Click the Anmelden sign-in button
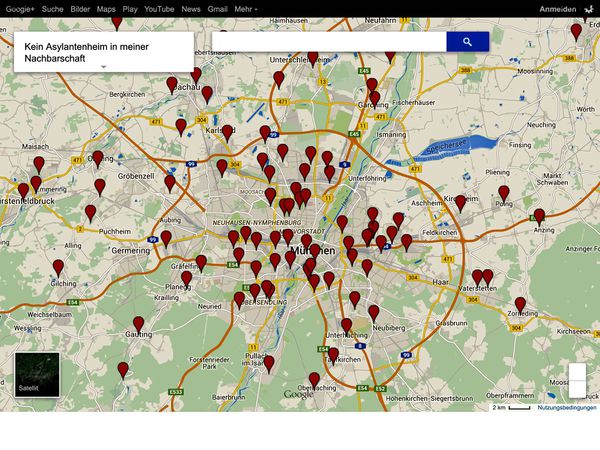600x450 pixels. pyautogui.click(x=557, y=9)
